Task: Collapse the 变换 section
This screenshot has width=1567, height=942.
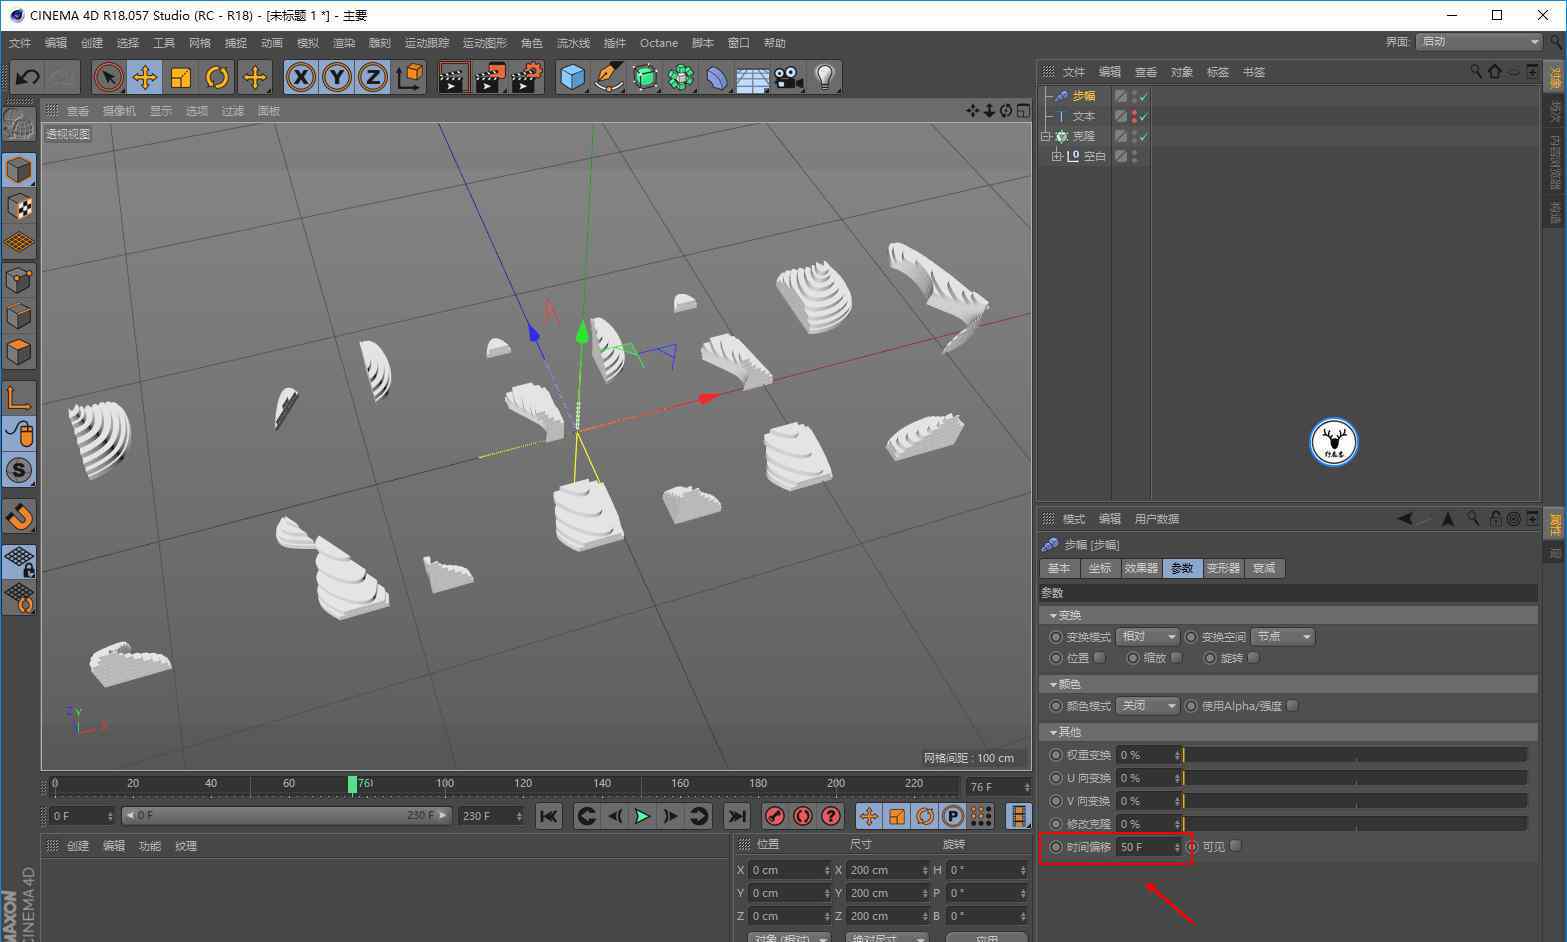Action: coord(1053,615)
